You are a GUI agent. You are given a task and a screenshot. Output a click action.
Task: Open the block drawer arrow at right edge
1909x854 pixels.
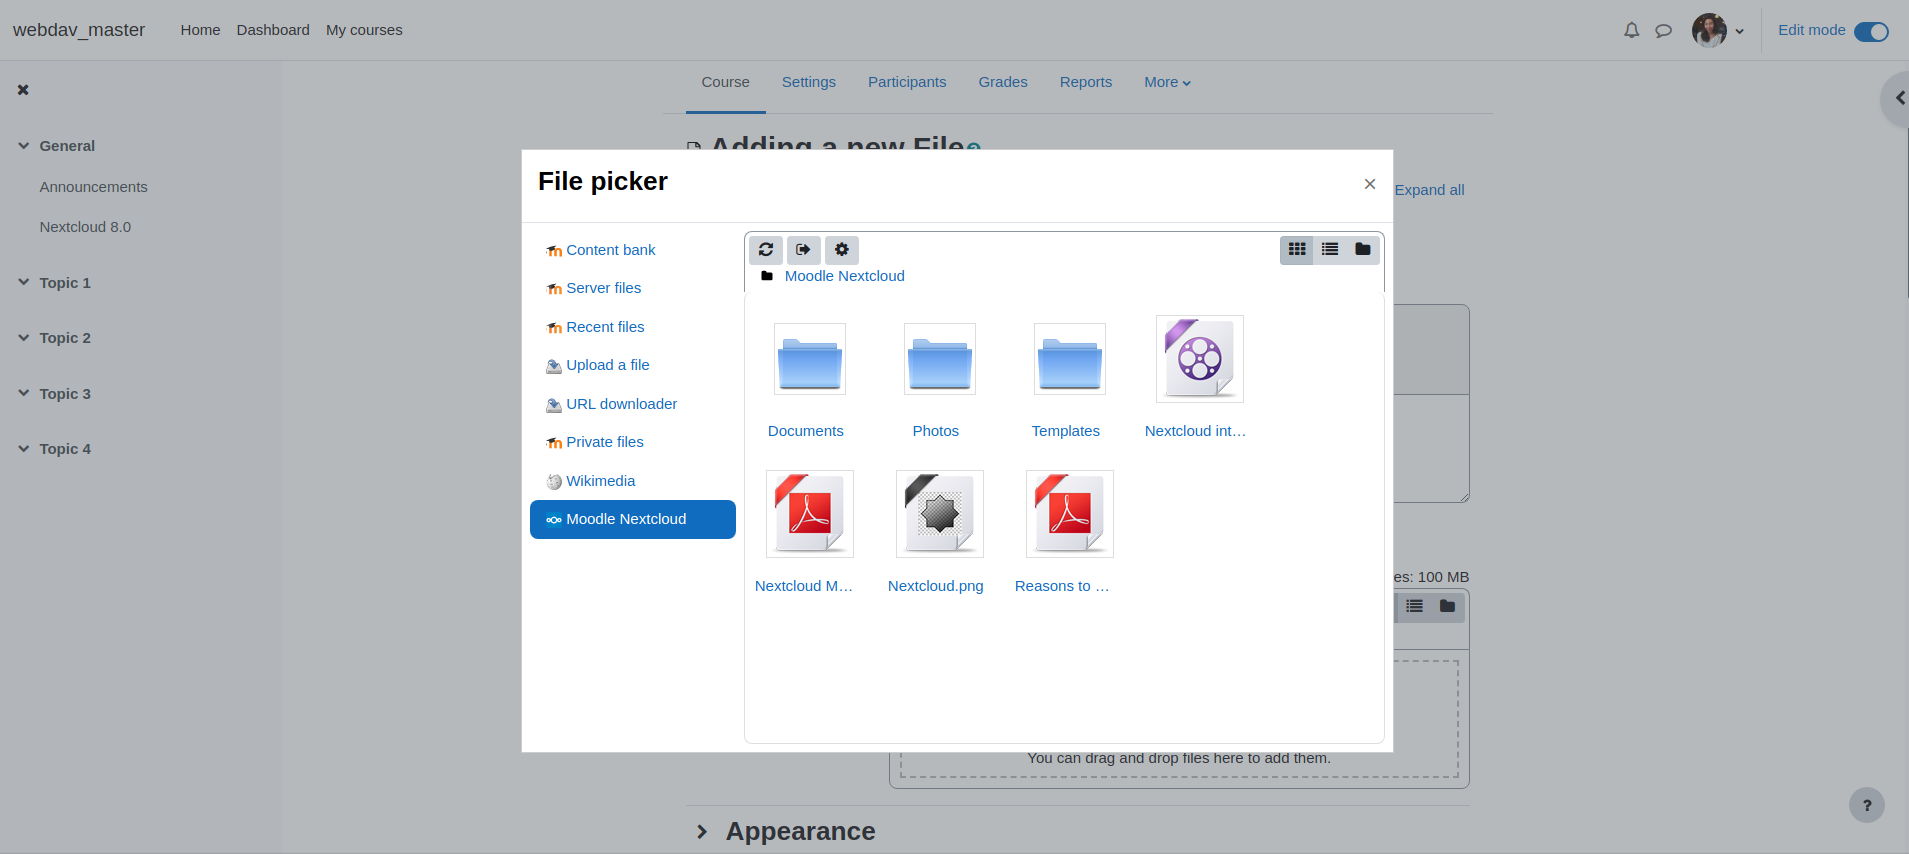pos(1897,99)
